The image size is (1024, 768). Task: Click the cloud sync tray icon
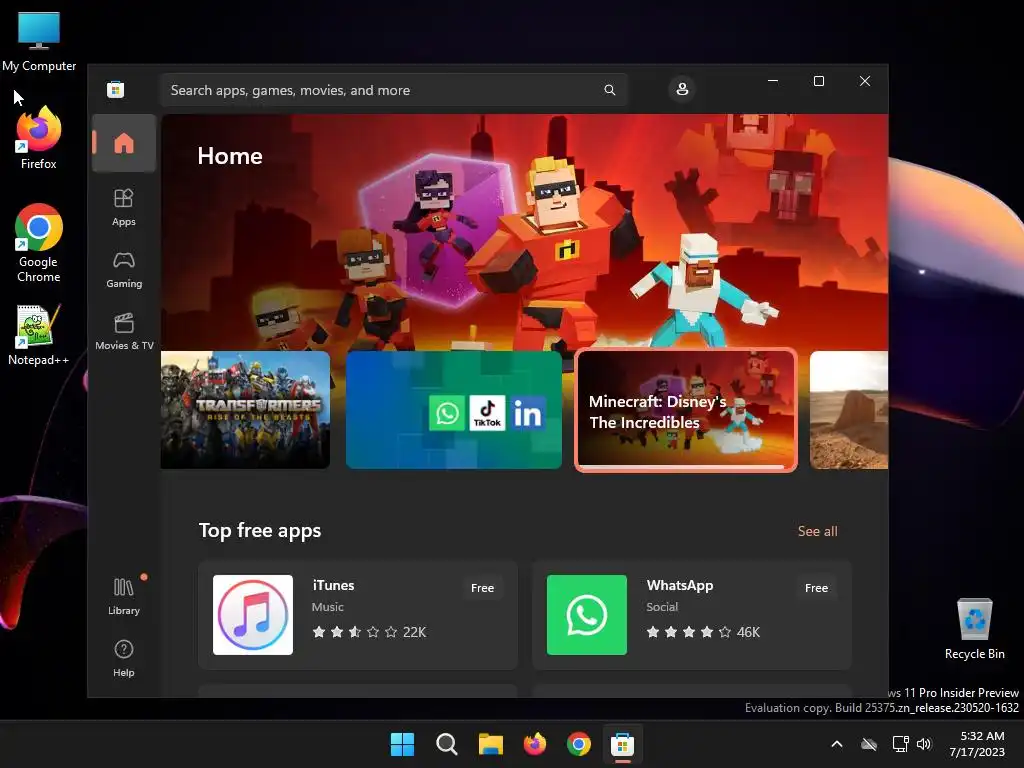point(869,744)
